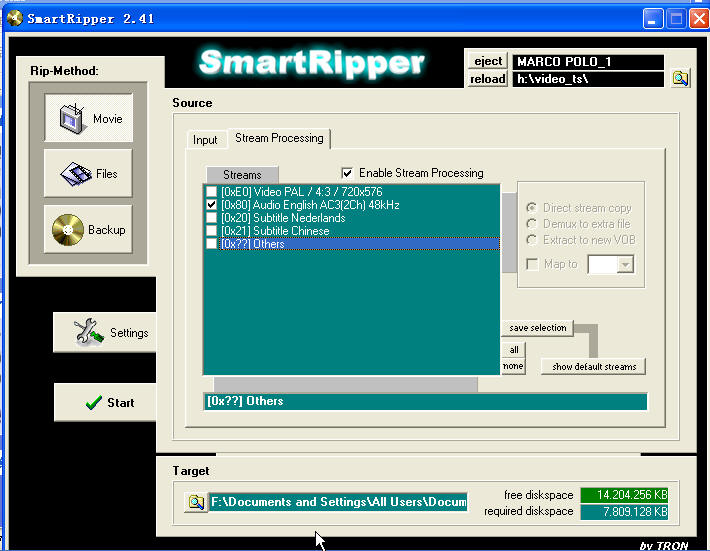Click the h:\video_ts\ source path field
This screenshot has height=551, width=710.
(588, 79)
